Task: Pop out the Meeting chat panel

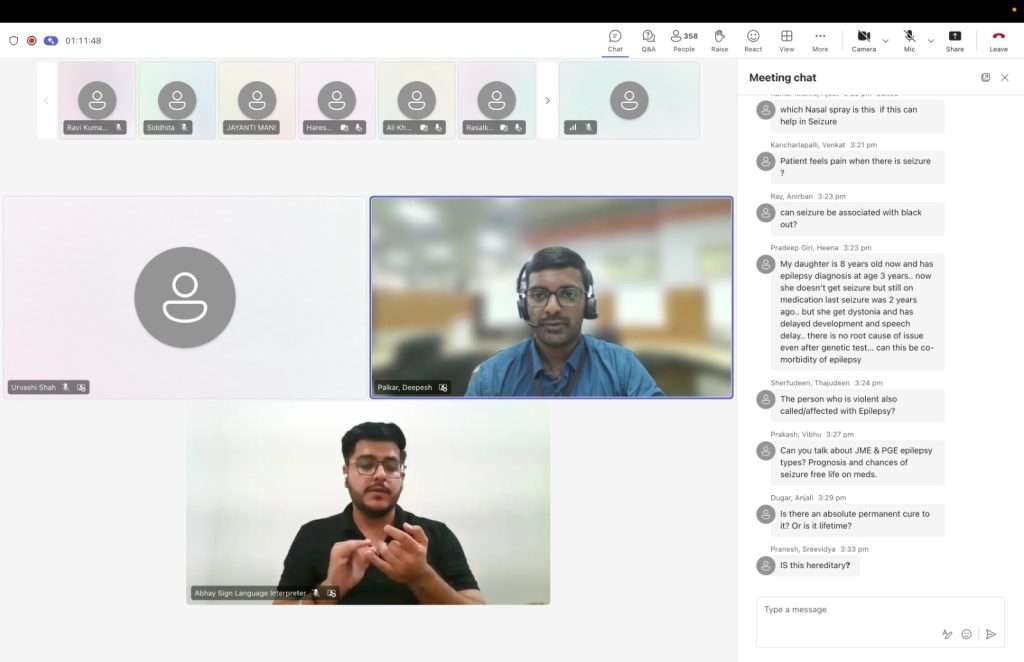Action: click(x=985, y=78)
